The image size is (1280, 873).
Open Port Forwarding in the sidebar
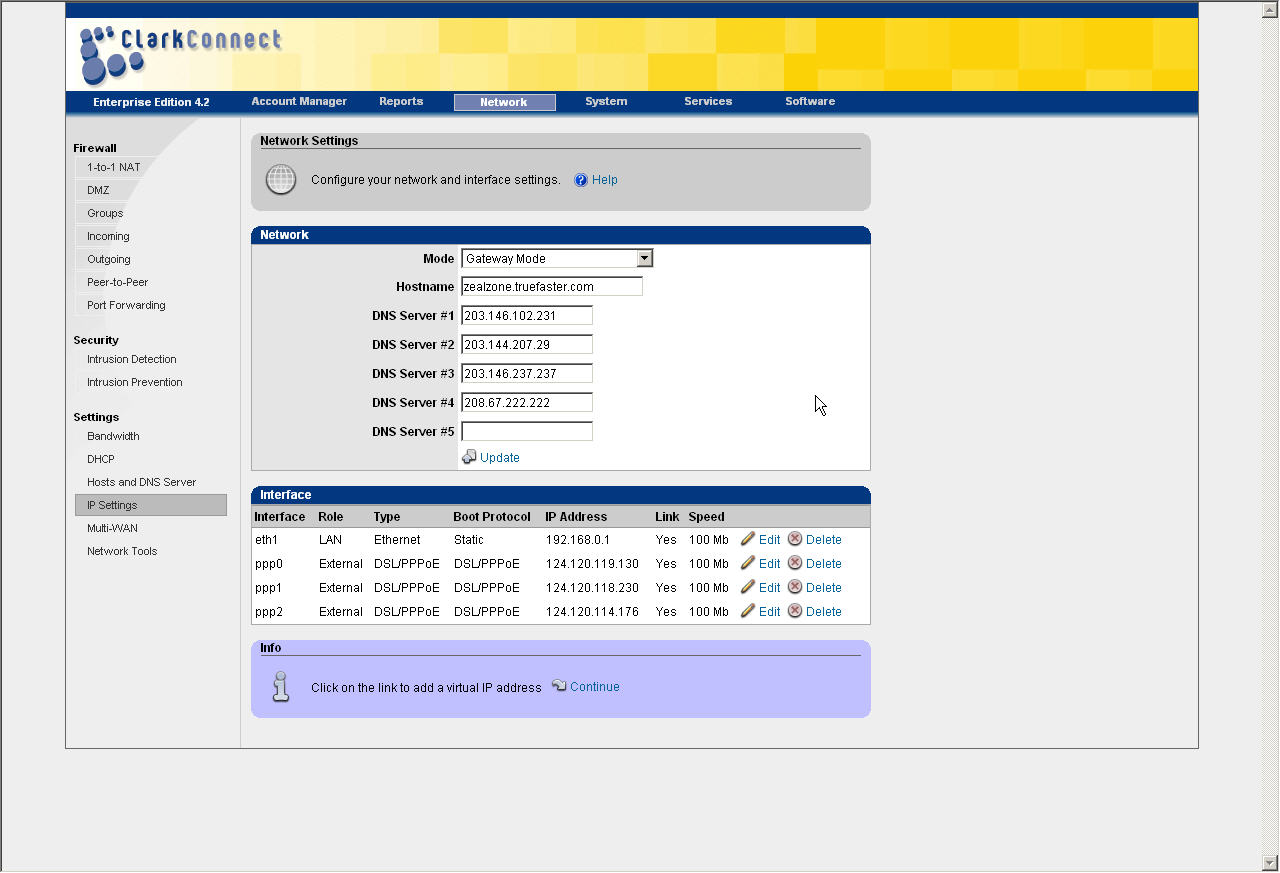point(126,305)
